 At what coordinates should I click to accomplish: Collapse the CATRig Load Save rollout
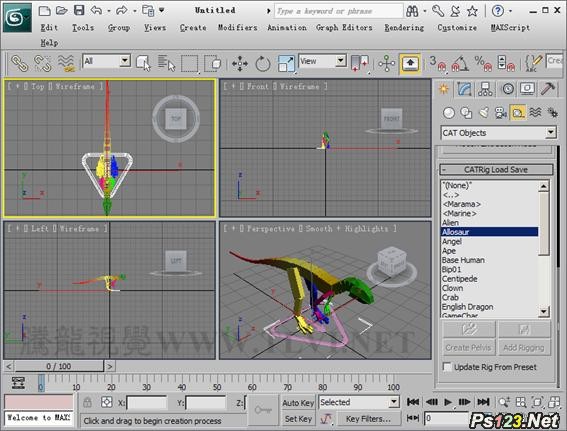coord(496,170)
